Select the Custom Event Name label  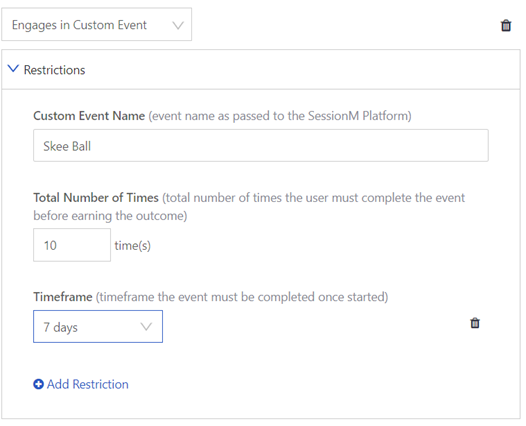click(x=89, y=116)
